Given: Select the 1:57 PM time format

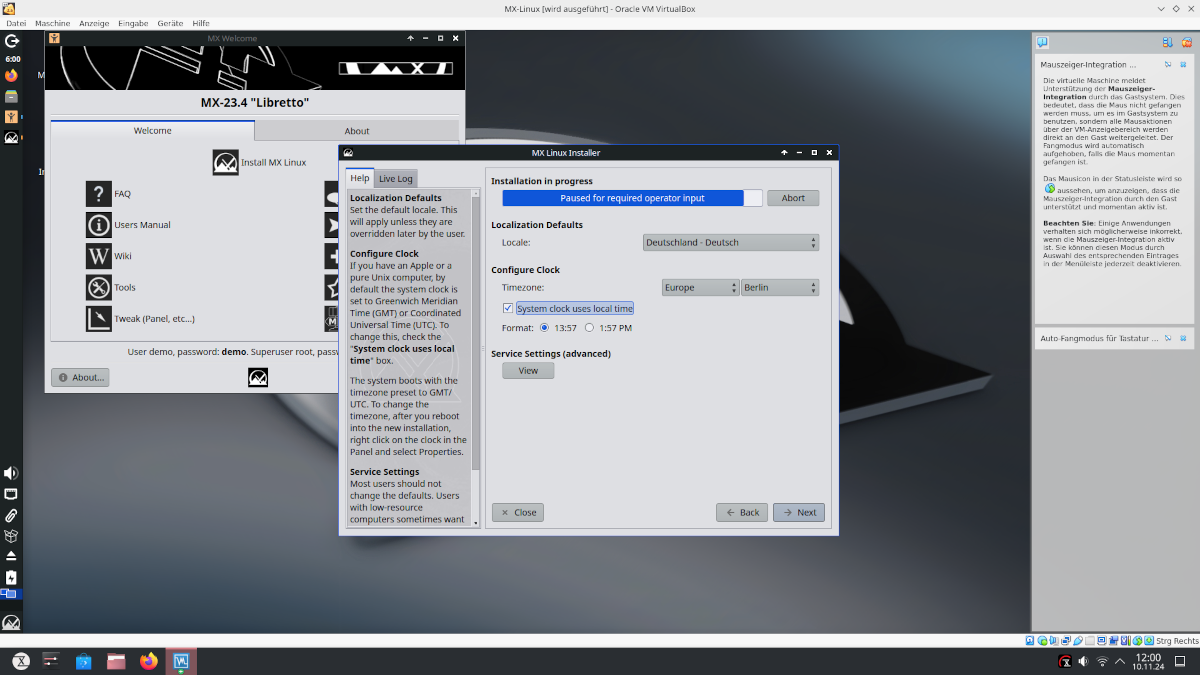Looking at the screenshot, I should click(x=590, y=328).
